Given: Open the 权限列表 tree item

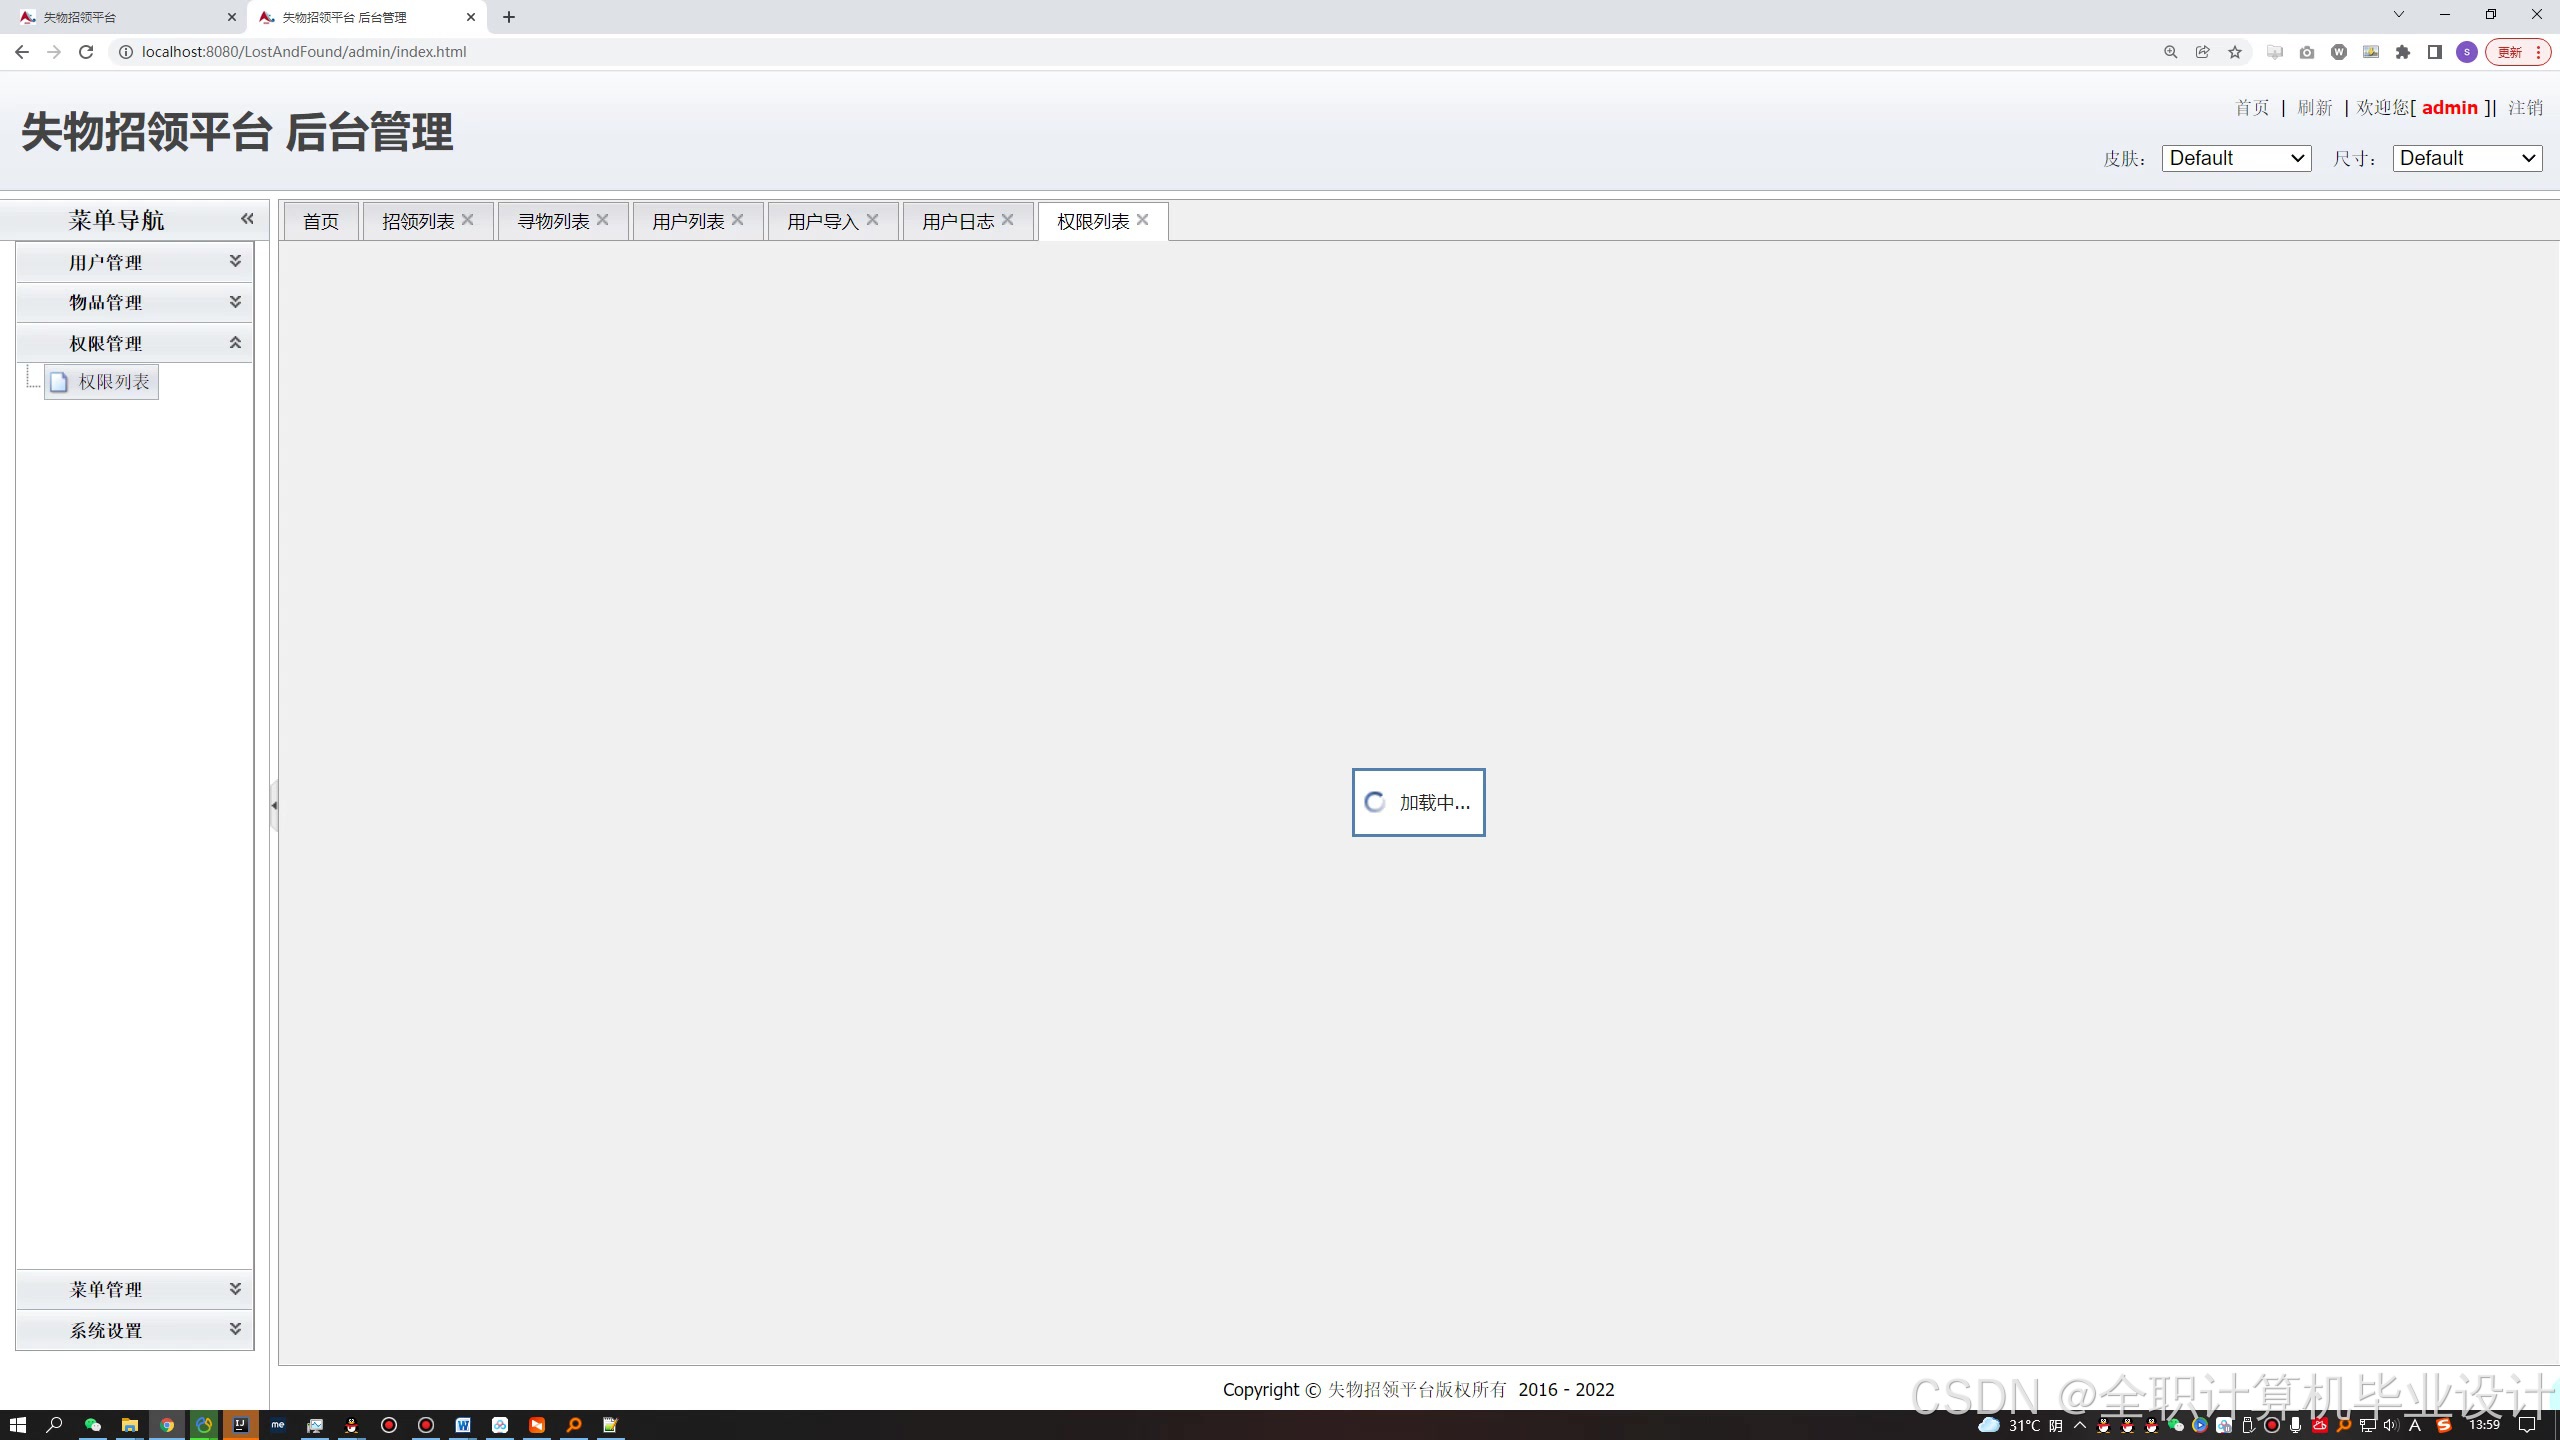Looking at the screenshot, I should click(x=113, y=382).
